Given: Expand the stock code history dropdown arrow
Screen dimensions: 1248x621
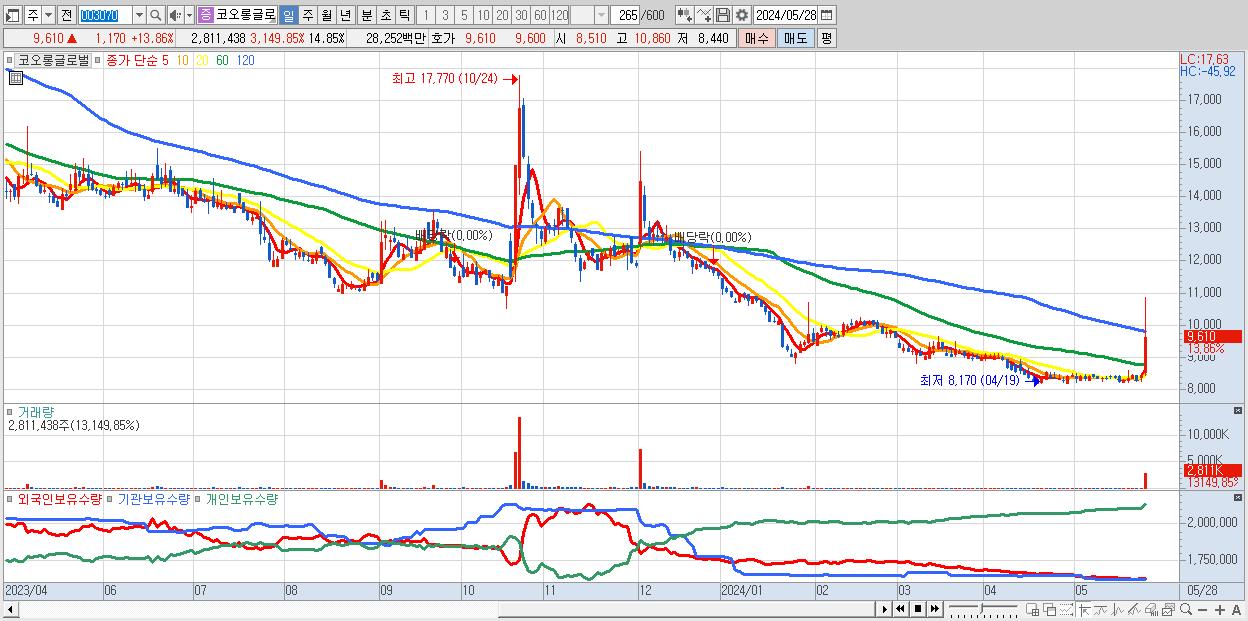Looking at the screenshot, I should (140, 15).
